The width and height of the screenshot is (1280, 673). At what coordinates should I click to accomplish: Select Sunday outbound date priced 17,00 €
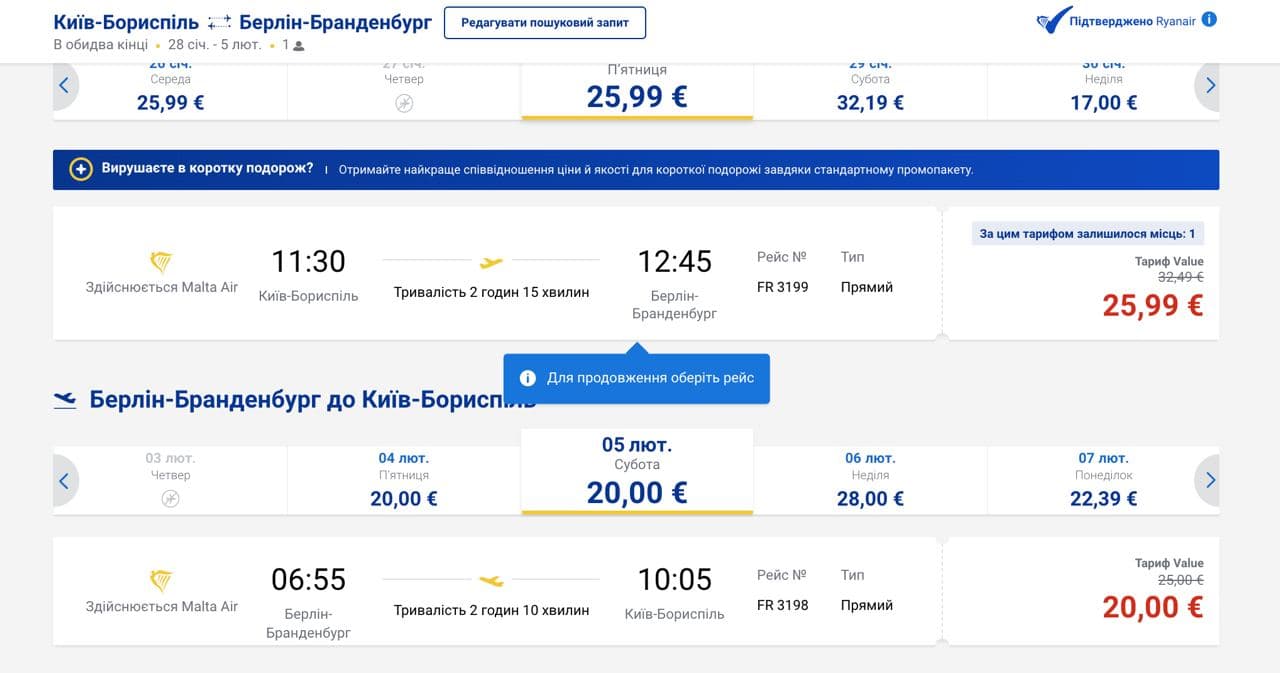[1103, 92]
